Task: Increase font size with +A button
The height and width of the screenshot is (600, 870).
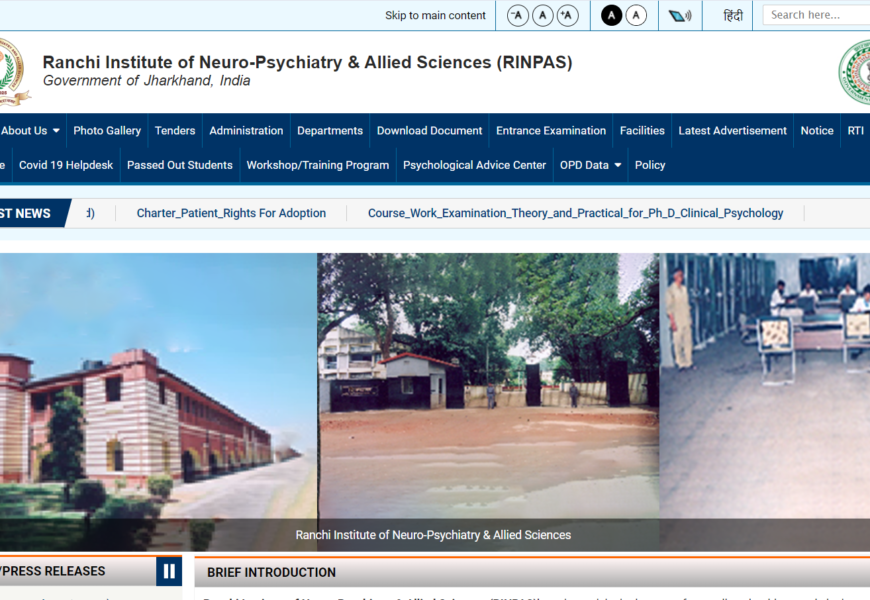Action: click(568, 16)
